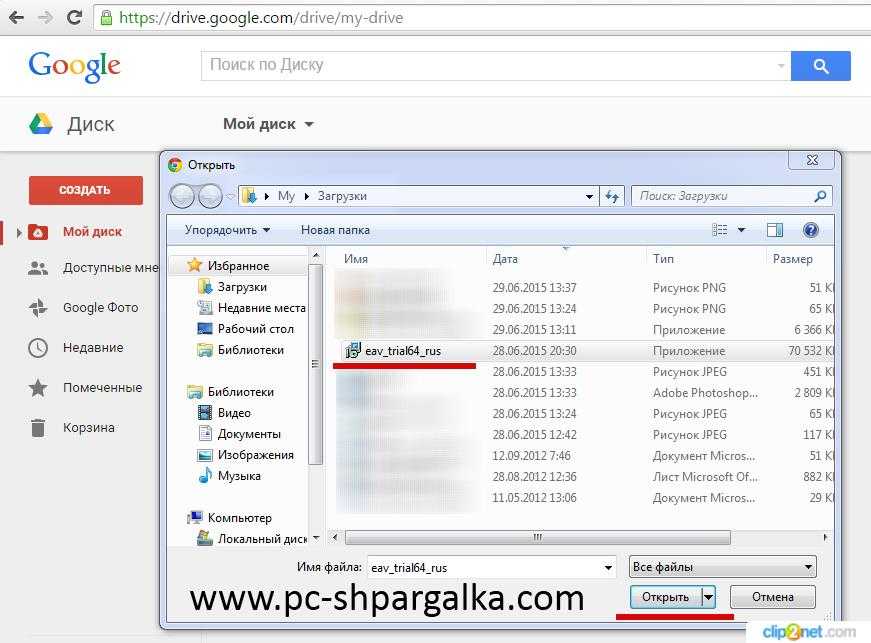The width and height of the screenshot is (871, 643).
Task: Refresh the Загрузки folder listing
Action: 612,196
